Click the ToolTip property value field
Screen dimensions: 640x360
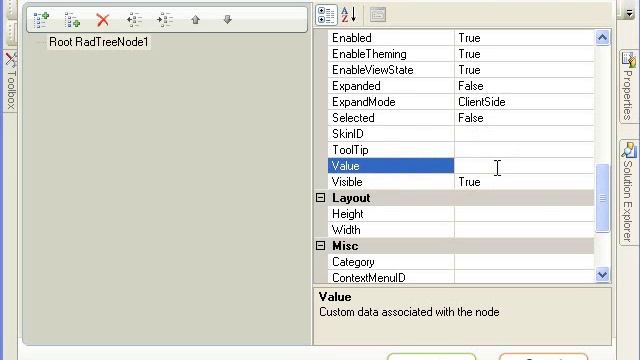[x=524, y=150]
